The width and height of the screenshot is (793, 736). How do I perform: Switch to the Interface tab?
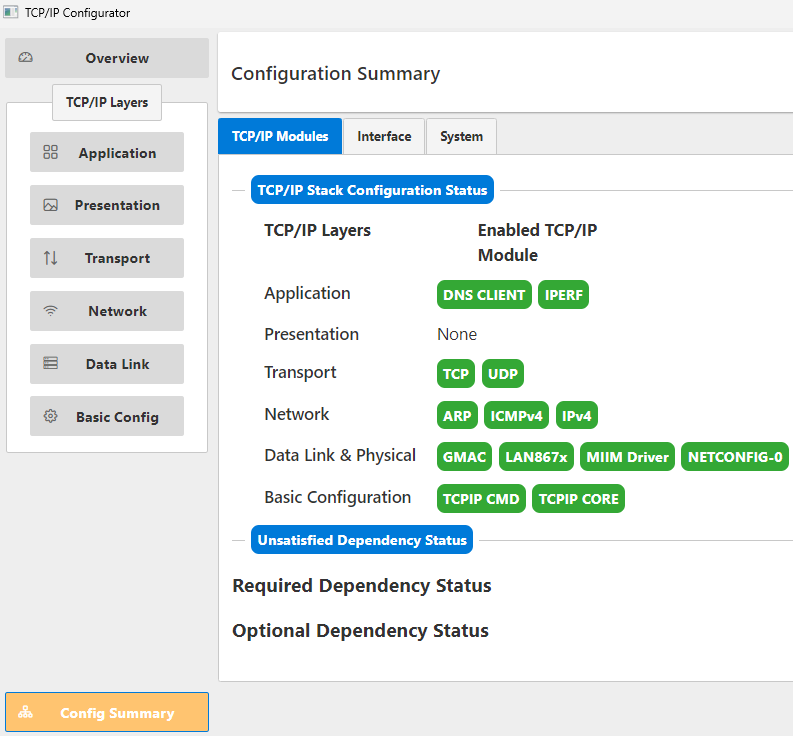point(384,136)
